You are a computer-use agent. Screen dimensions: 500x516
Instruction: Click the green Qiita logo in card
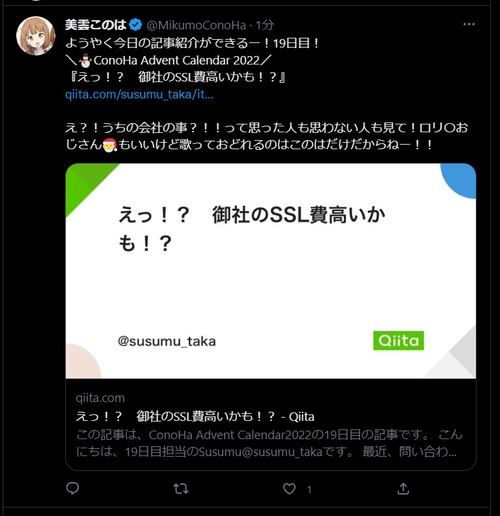coord(398,340)
